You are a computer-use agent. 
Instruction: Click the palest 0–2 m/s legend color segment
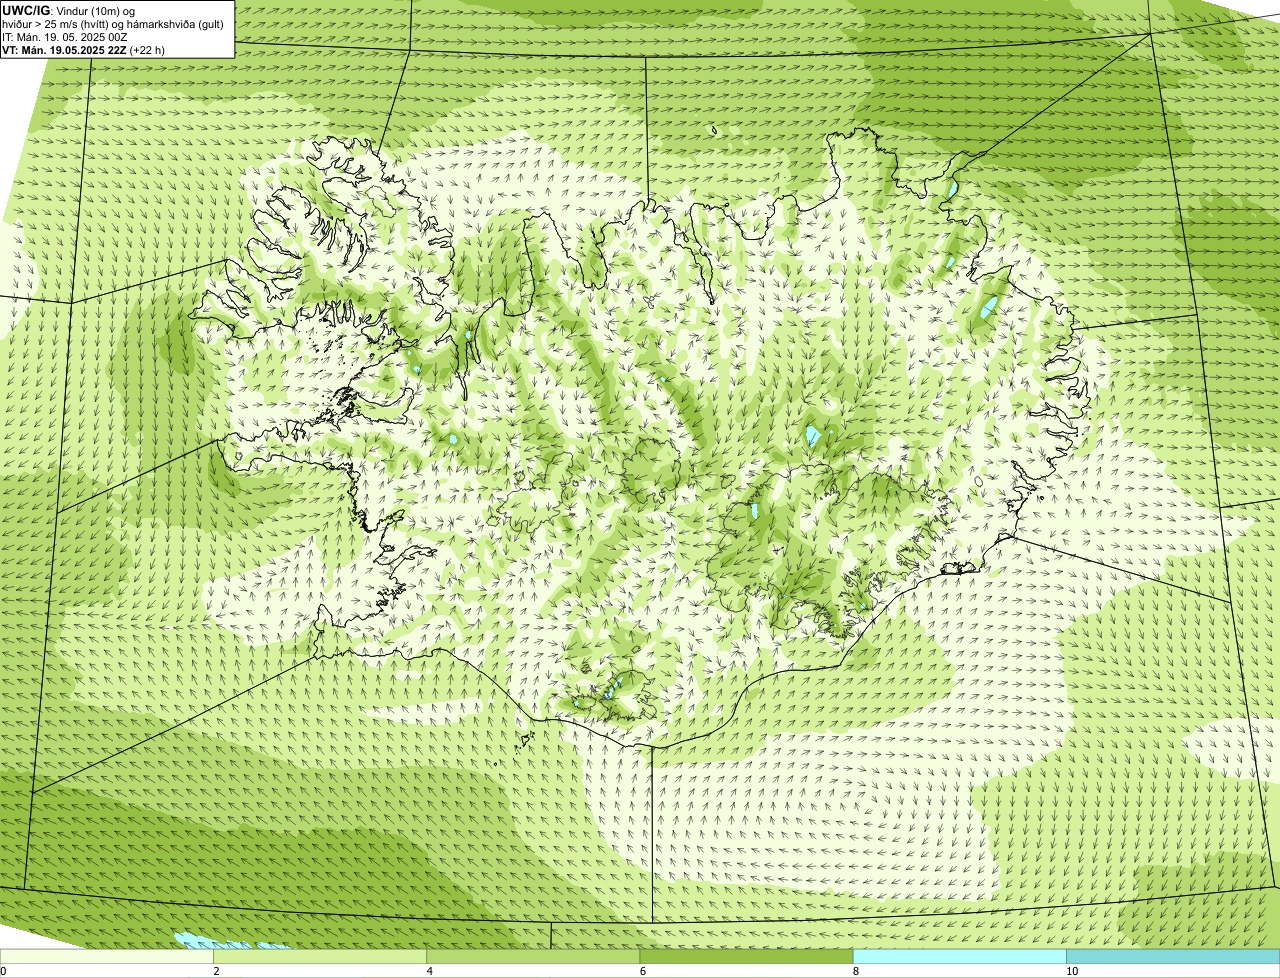(107, 957)
